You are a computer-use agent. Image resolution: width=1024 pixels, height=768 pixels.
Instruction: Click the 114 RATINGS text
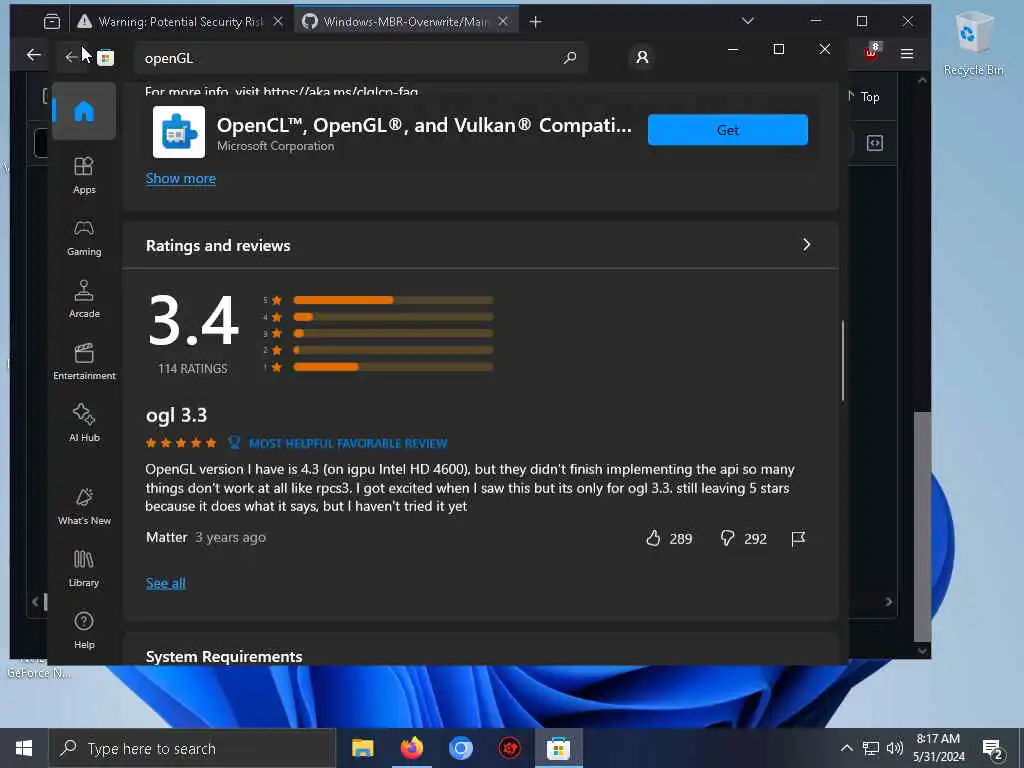click(193, 368)
